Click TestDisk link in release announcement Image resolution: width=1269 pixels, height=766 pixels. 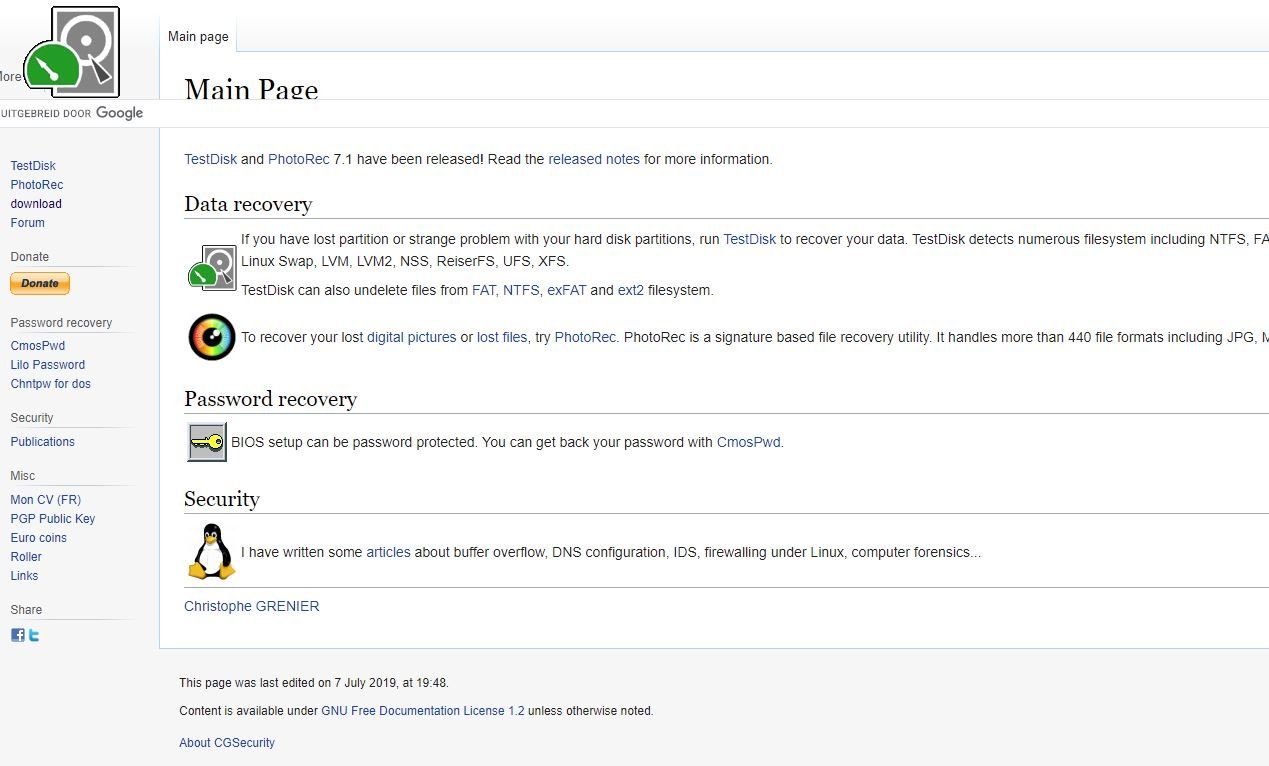pos(211,159)
